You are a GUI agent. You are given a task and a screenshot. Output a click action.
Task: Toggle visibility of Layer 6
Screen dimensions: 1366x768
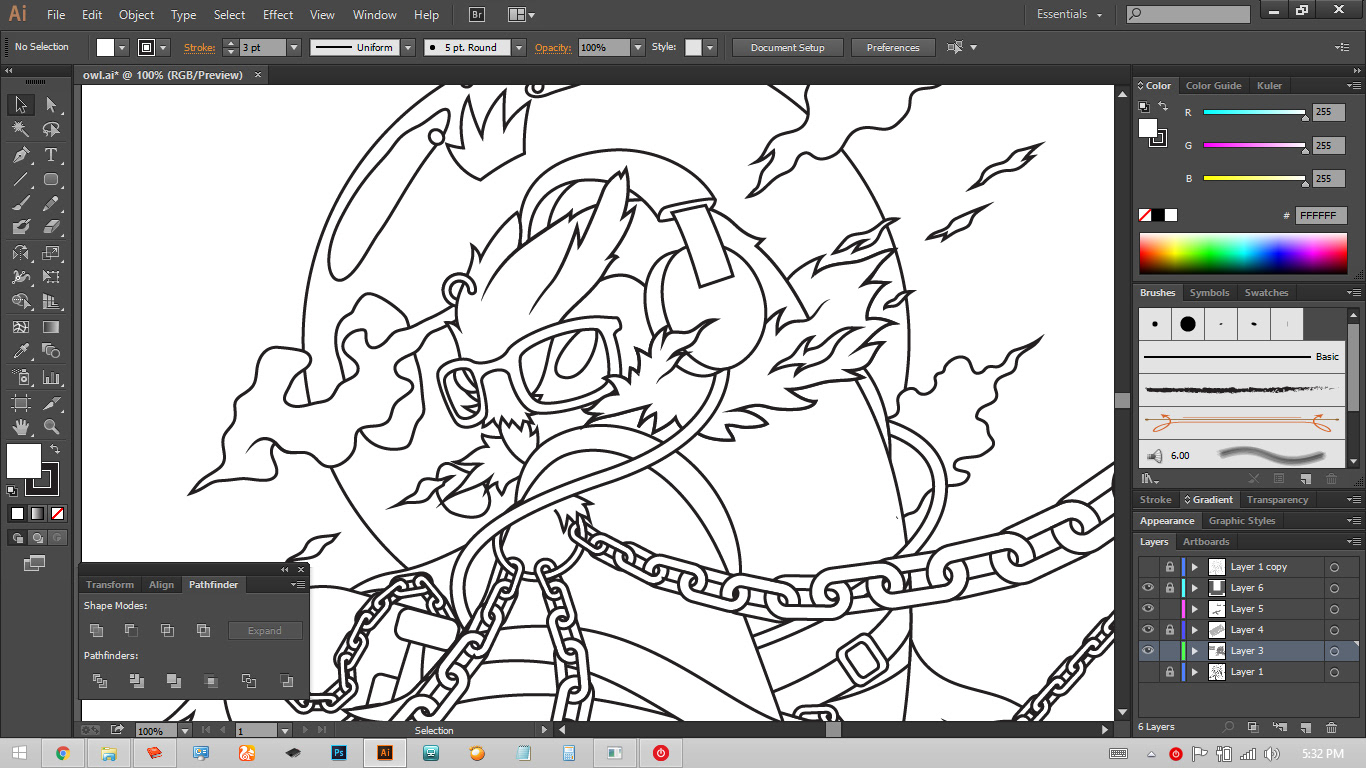point(1148,588)
